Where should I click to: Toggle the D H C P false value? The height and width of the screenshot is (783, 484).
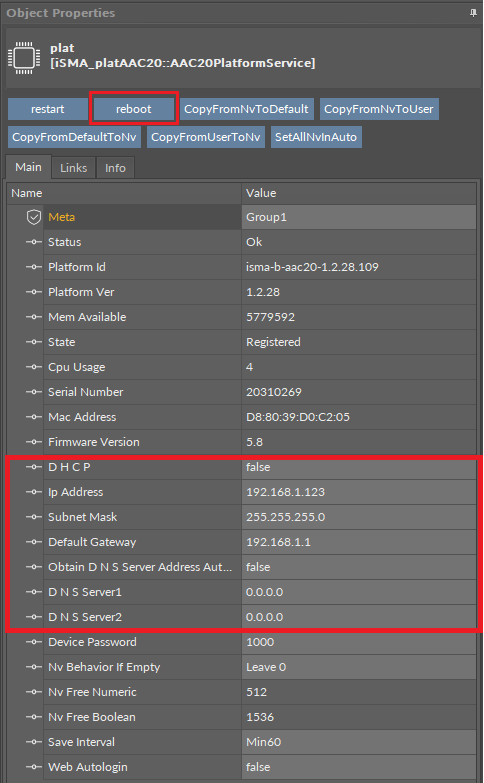click(x=359, y=467)
